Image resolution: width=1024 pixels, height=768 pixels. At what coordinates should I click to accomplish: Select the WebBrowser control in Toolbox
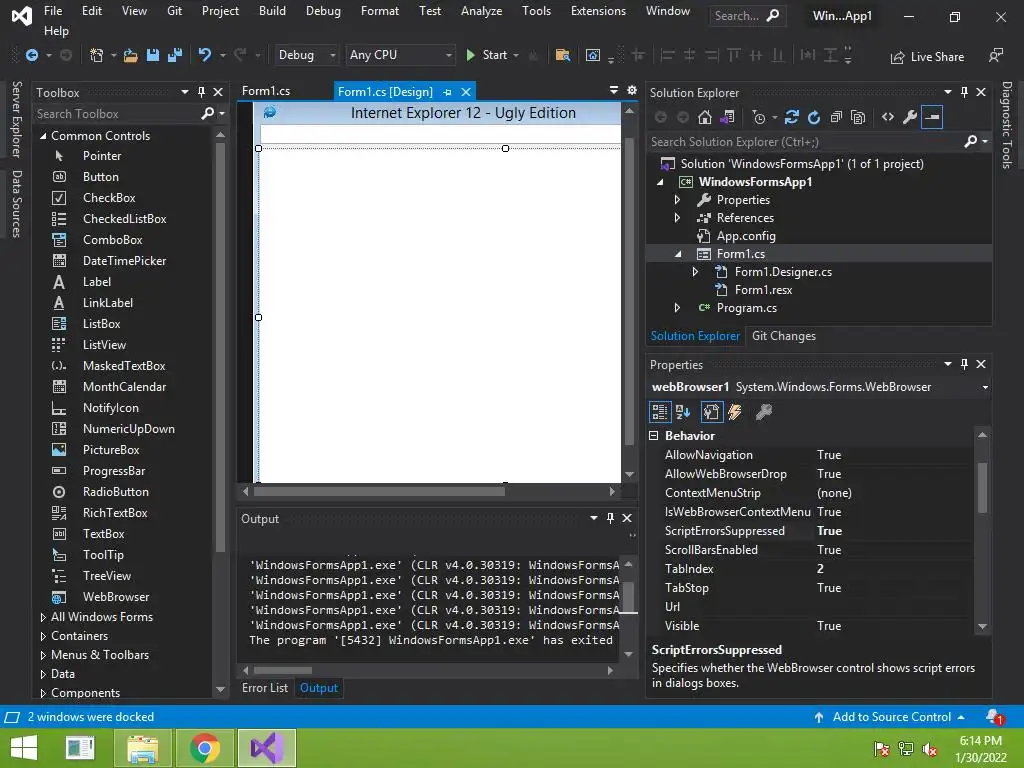click(116, 596)
